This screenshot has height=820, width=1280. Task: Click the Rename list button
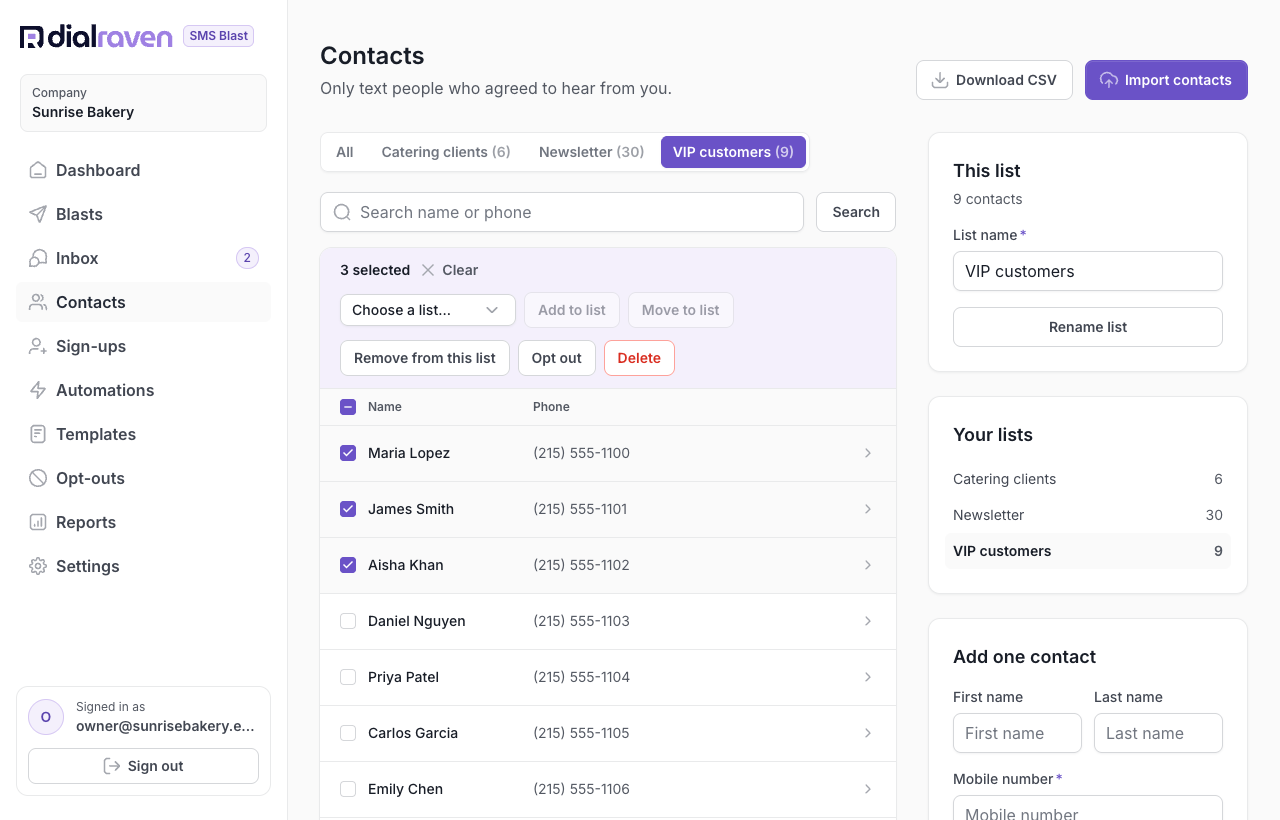click(1088, 327)
